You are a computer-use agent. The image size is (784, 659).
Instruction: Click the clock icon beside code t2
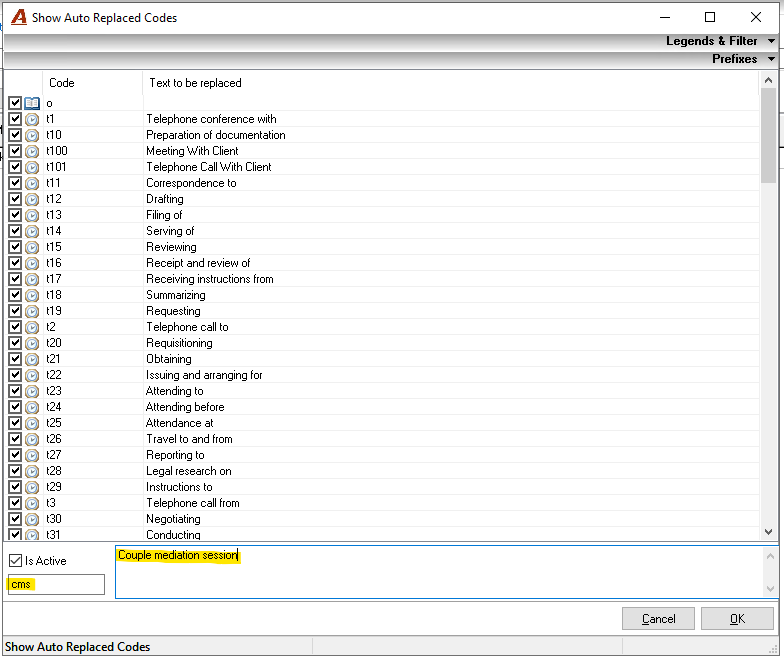(x=32, y=328)
